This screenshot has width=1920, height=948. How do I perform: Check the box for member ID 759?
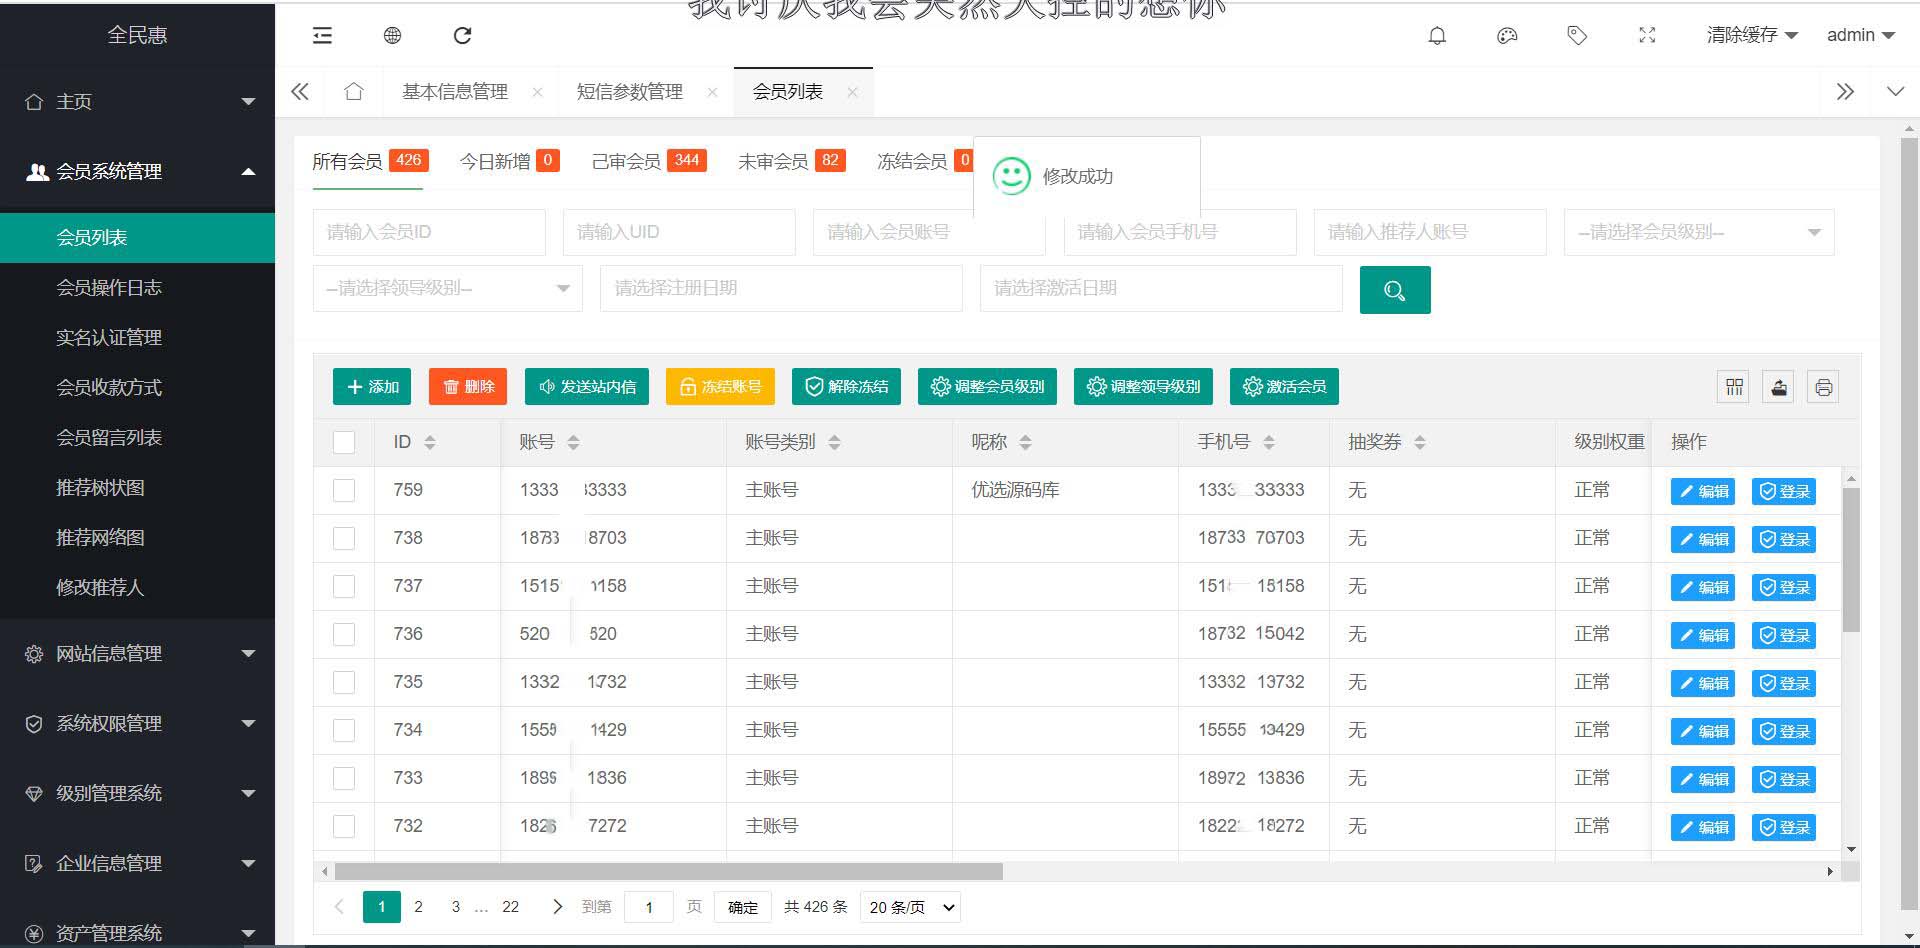344,490
